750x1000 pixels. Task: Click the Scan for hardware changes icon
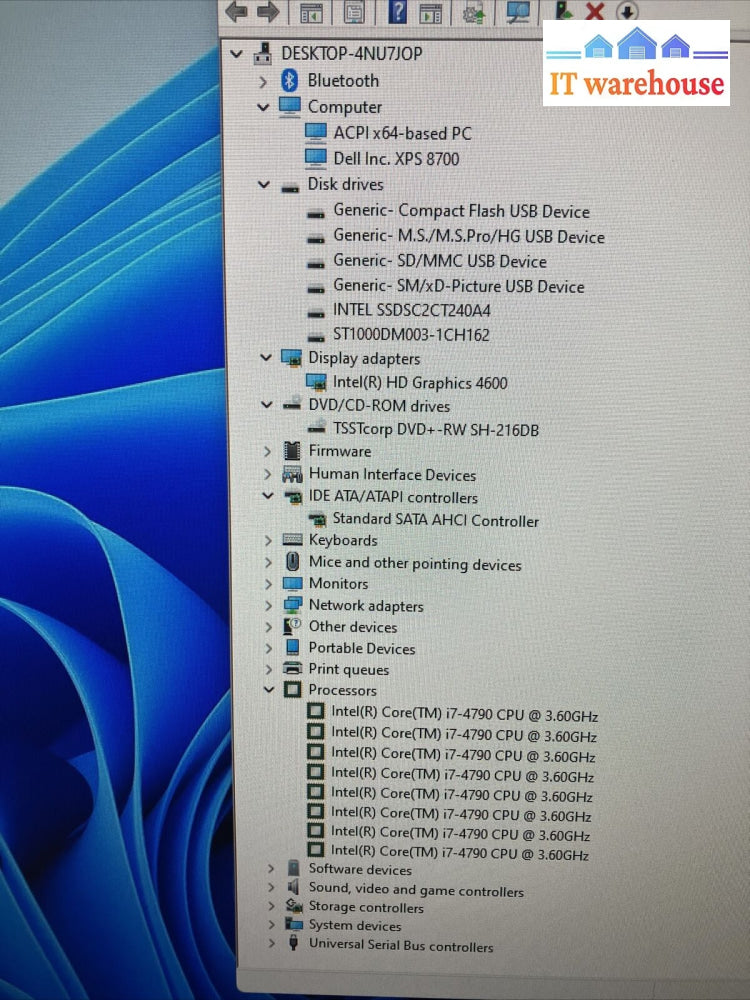point(518,12)
